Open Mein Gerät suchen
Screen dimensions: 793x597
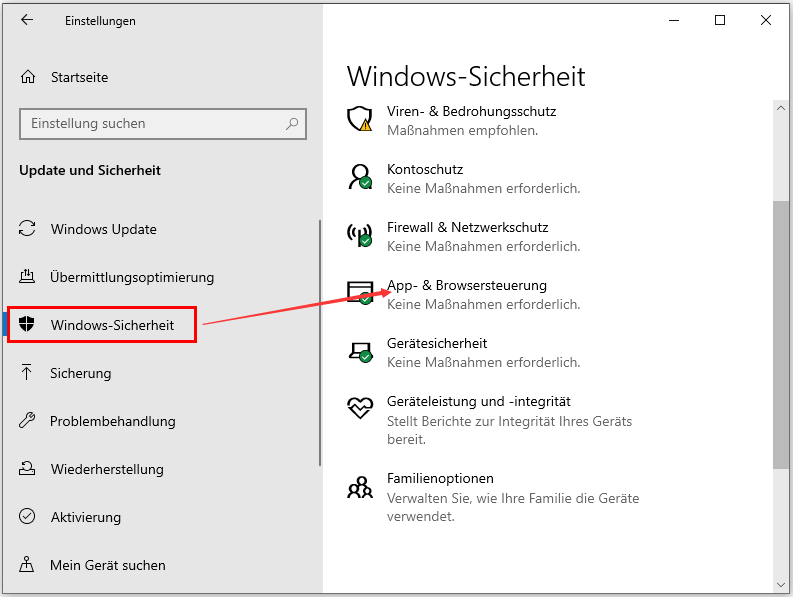[x=108, y=565]
